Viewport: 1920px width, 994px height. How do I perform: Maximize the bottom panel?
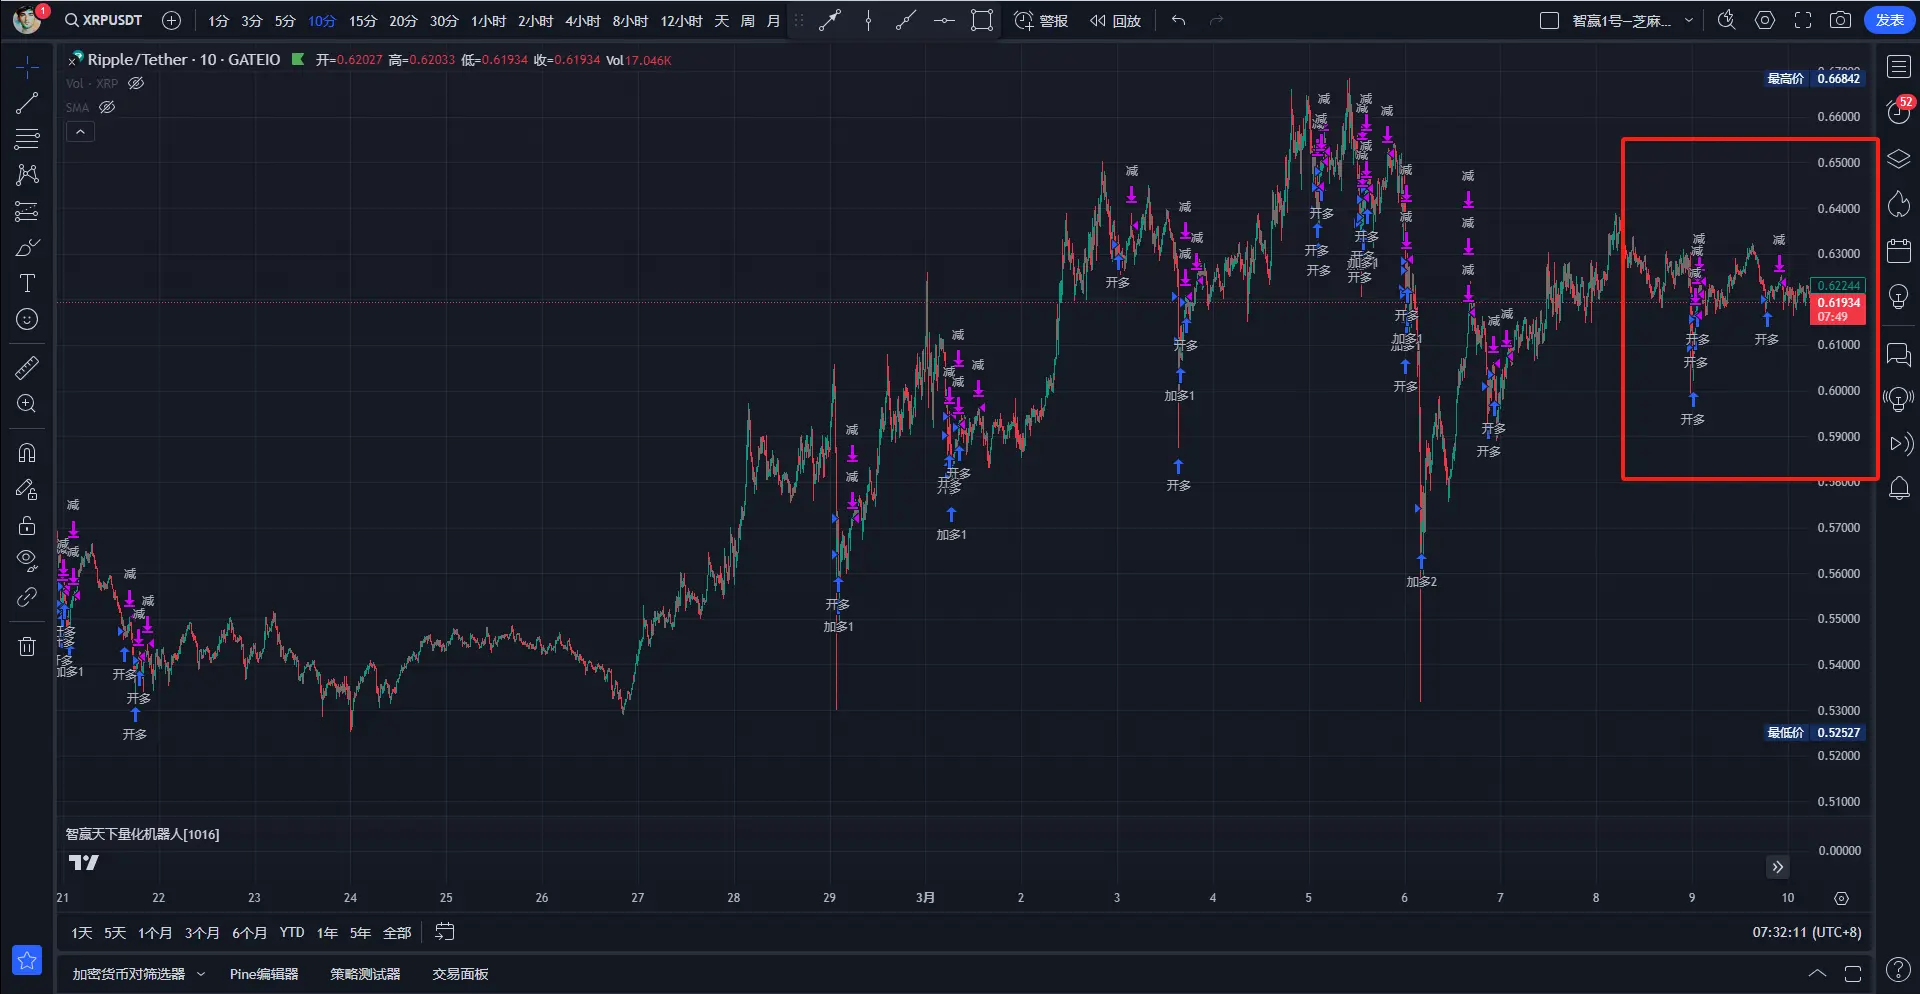coord(1853,973)
